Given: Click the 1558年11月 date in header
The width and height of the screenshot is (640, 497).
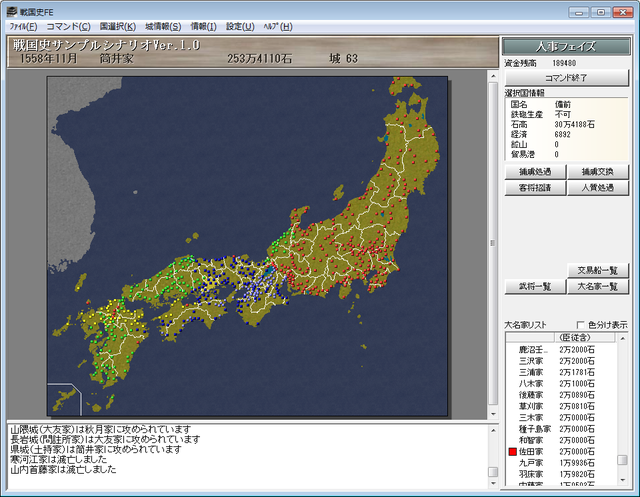Looking at the screenshot, I should point(48,59).
